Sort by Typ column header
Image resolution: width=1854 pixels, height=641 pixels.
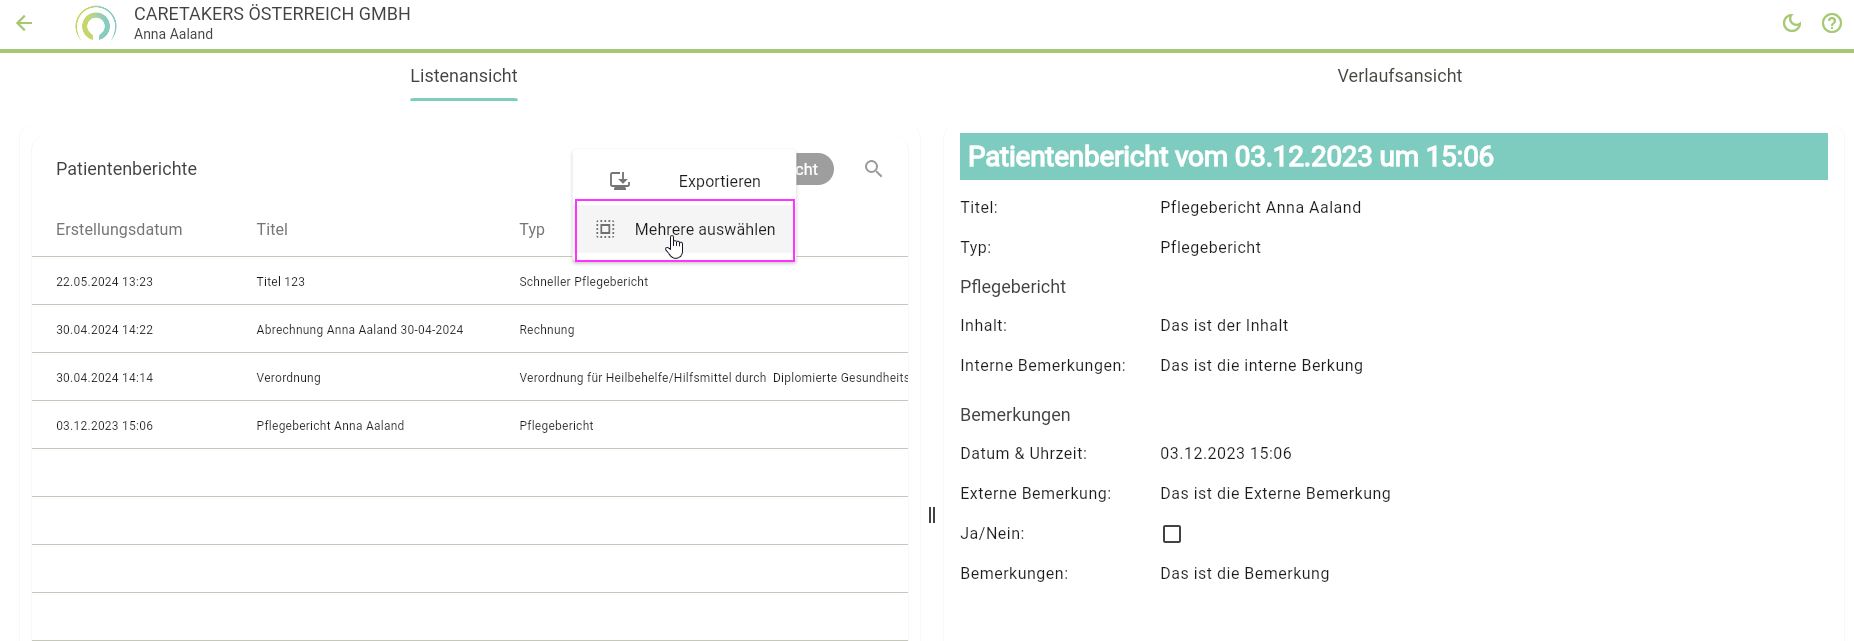click(x=531, y=229)
